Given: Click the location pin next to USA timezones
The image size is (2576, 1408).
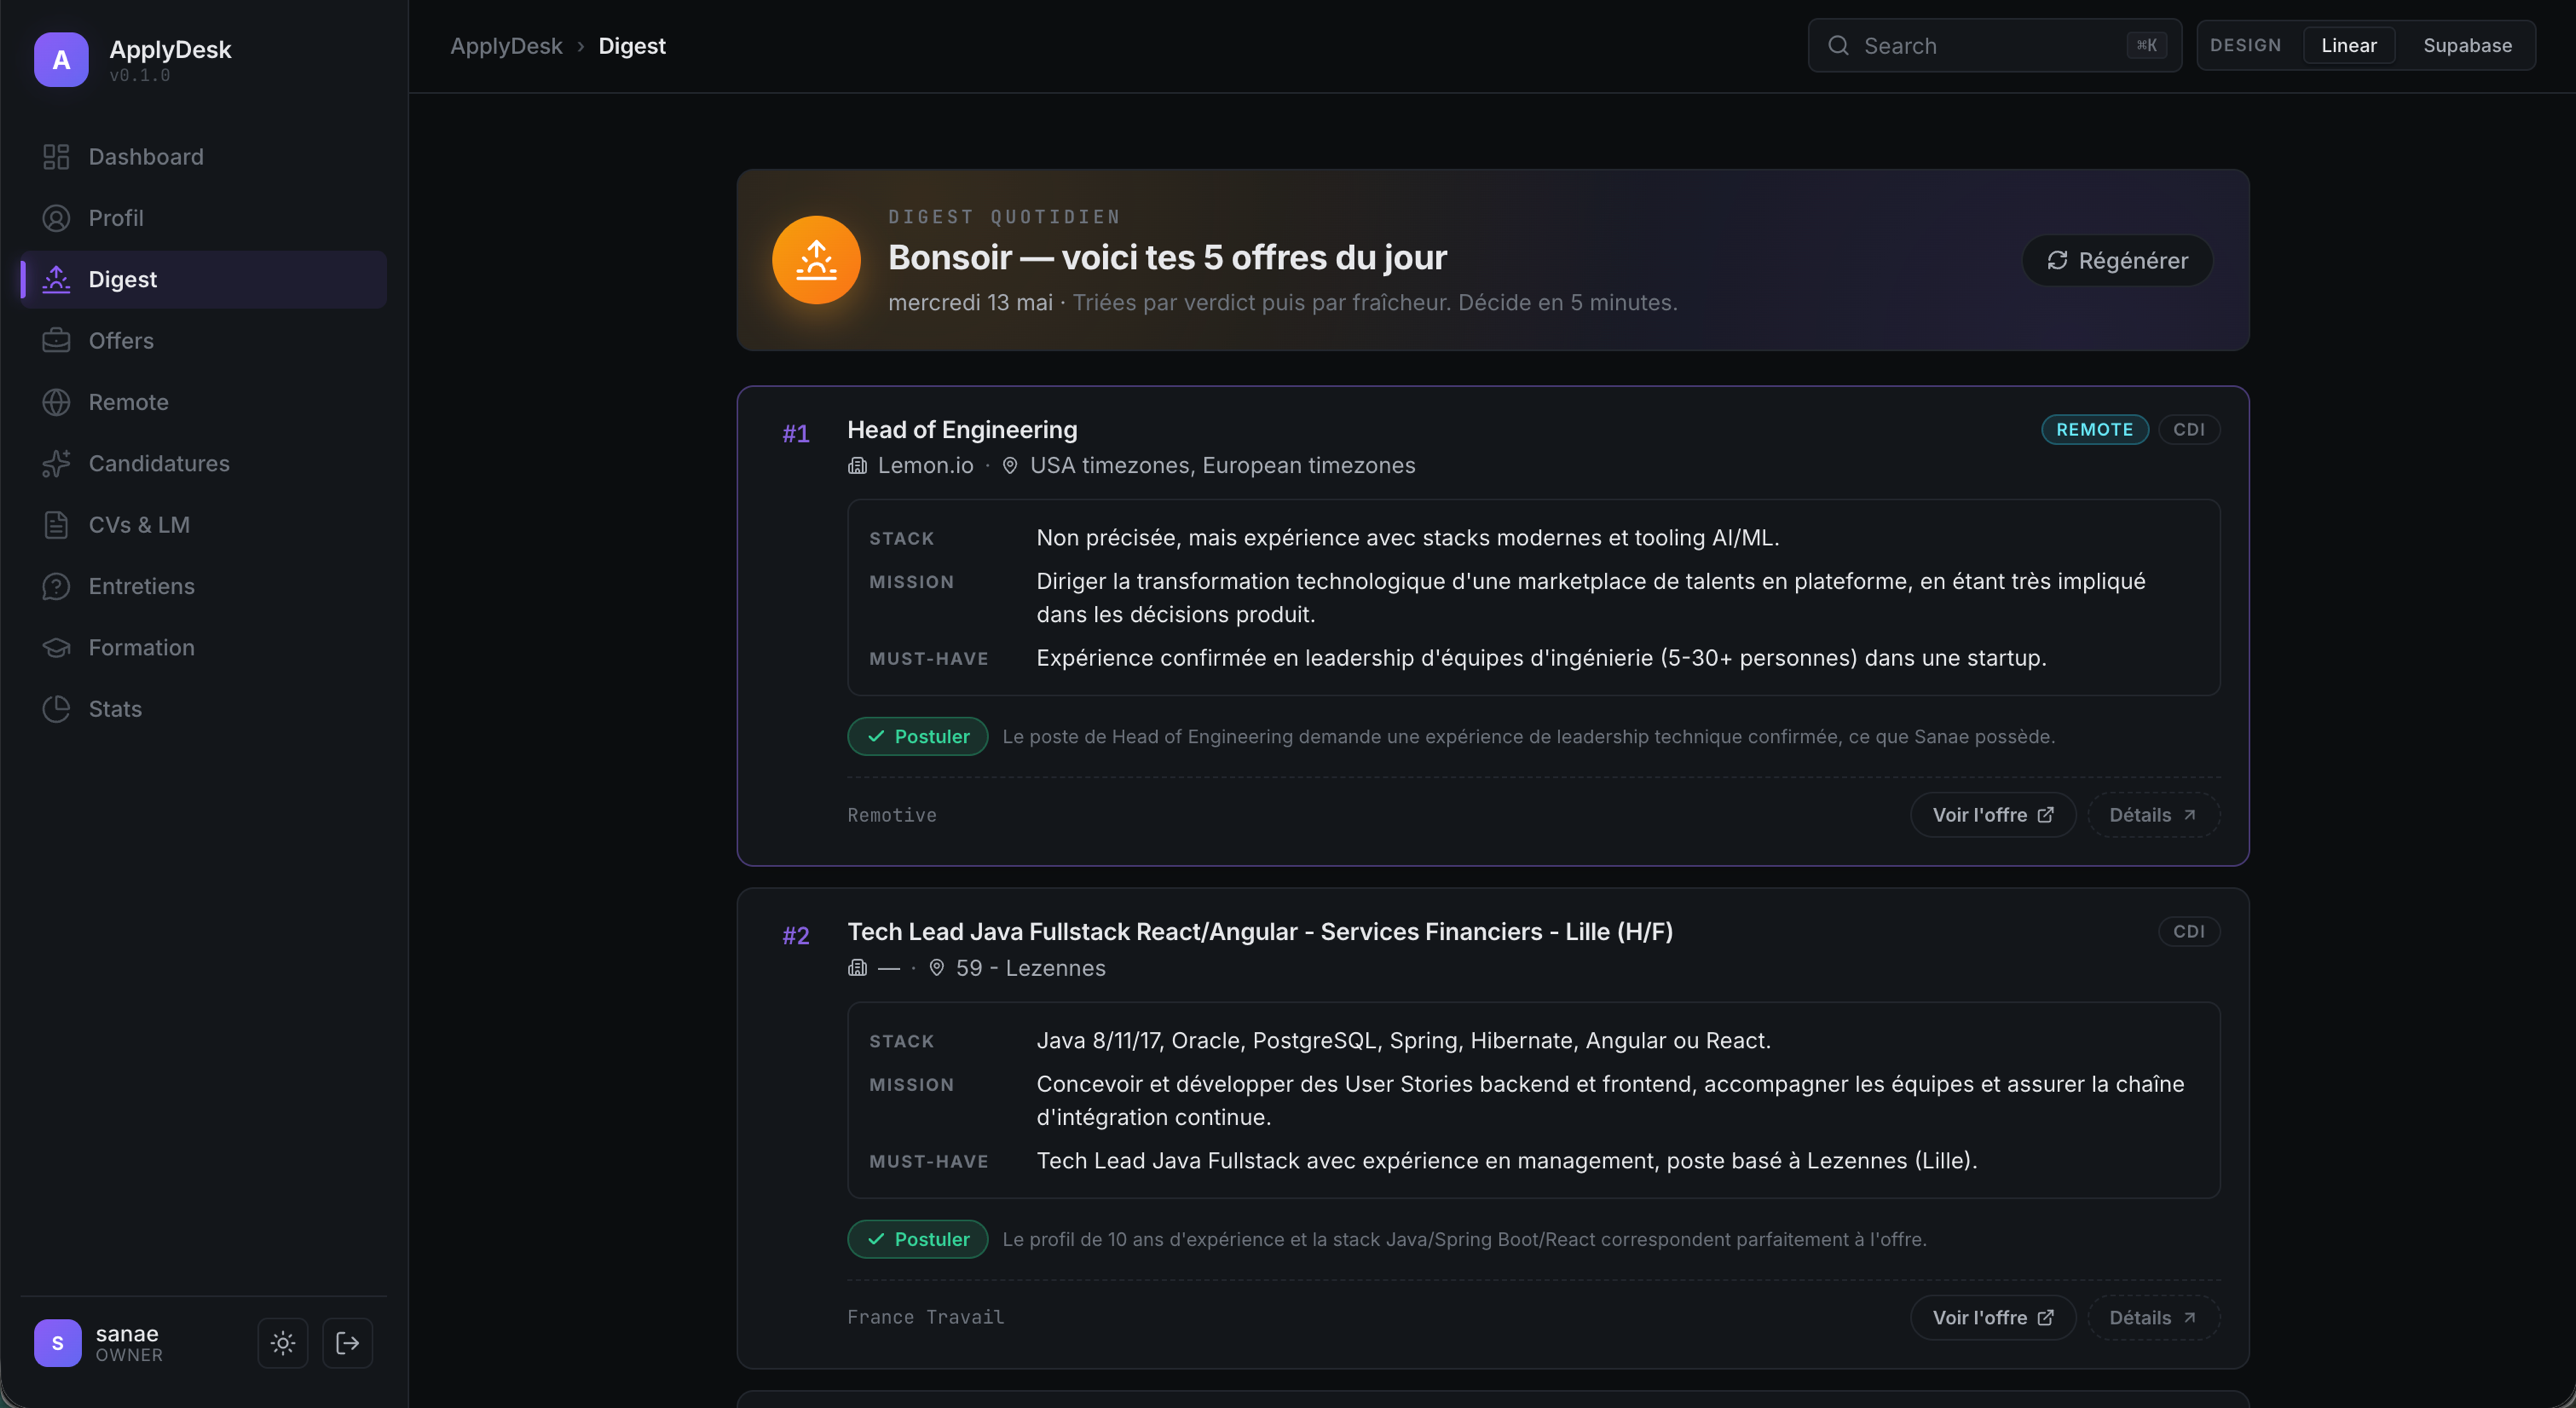Looking at the screenshot, I should pos(1009,465).
